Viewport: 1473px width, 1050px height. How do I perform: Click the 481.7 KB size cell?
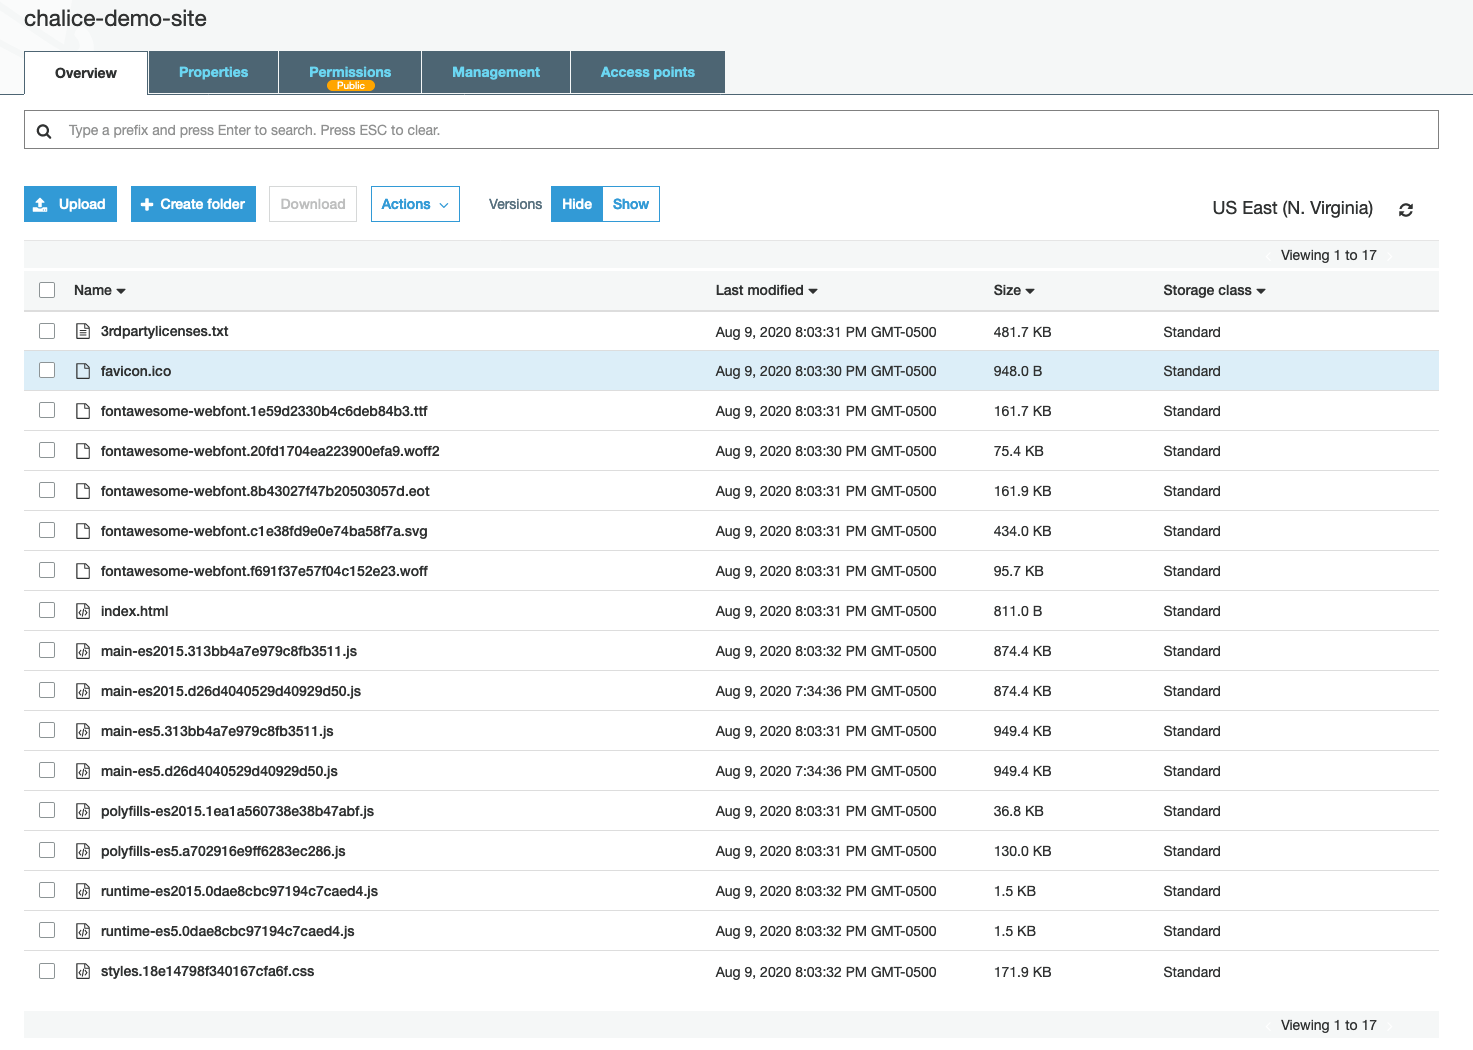(x=1022, y=332)
